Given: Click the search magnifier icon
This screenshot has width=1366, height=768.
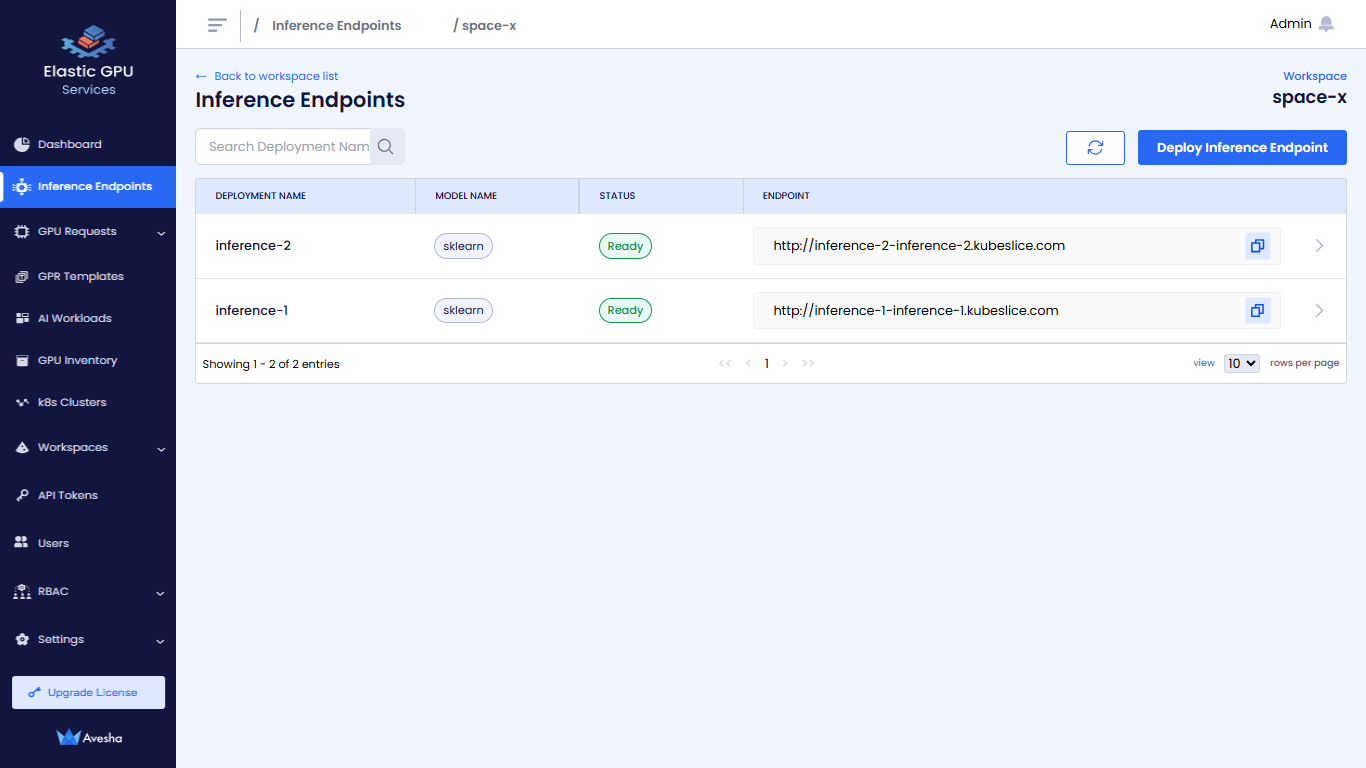Looking at the screenshot, I should 386,147.
